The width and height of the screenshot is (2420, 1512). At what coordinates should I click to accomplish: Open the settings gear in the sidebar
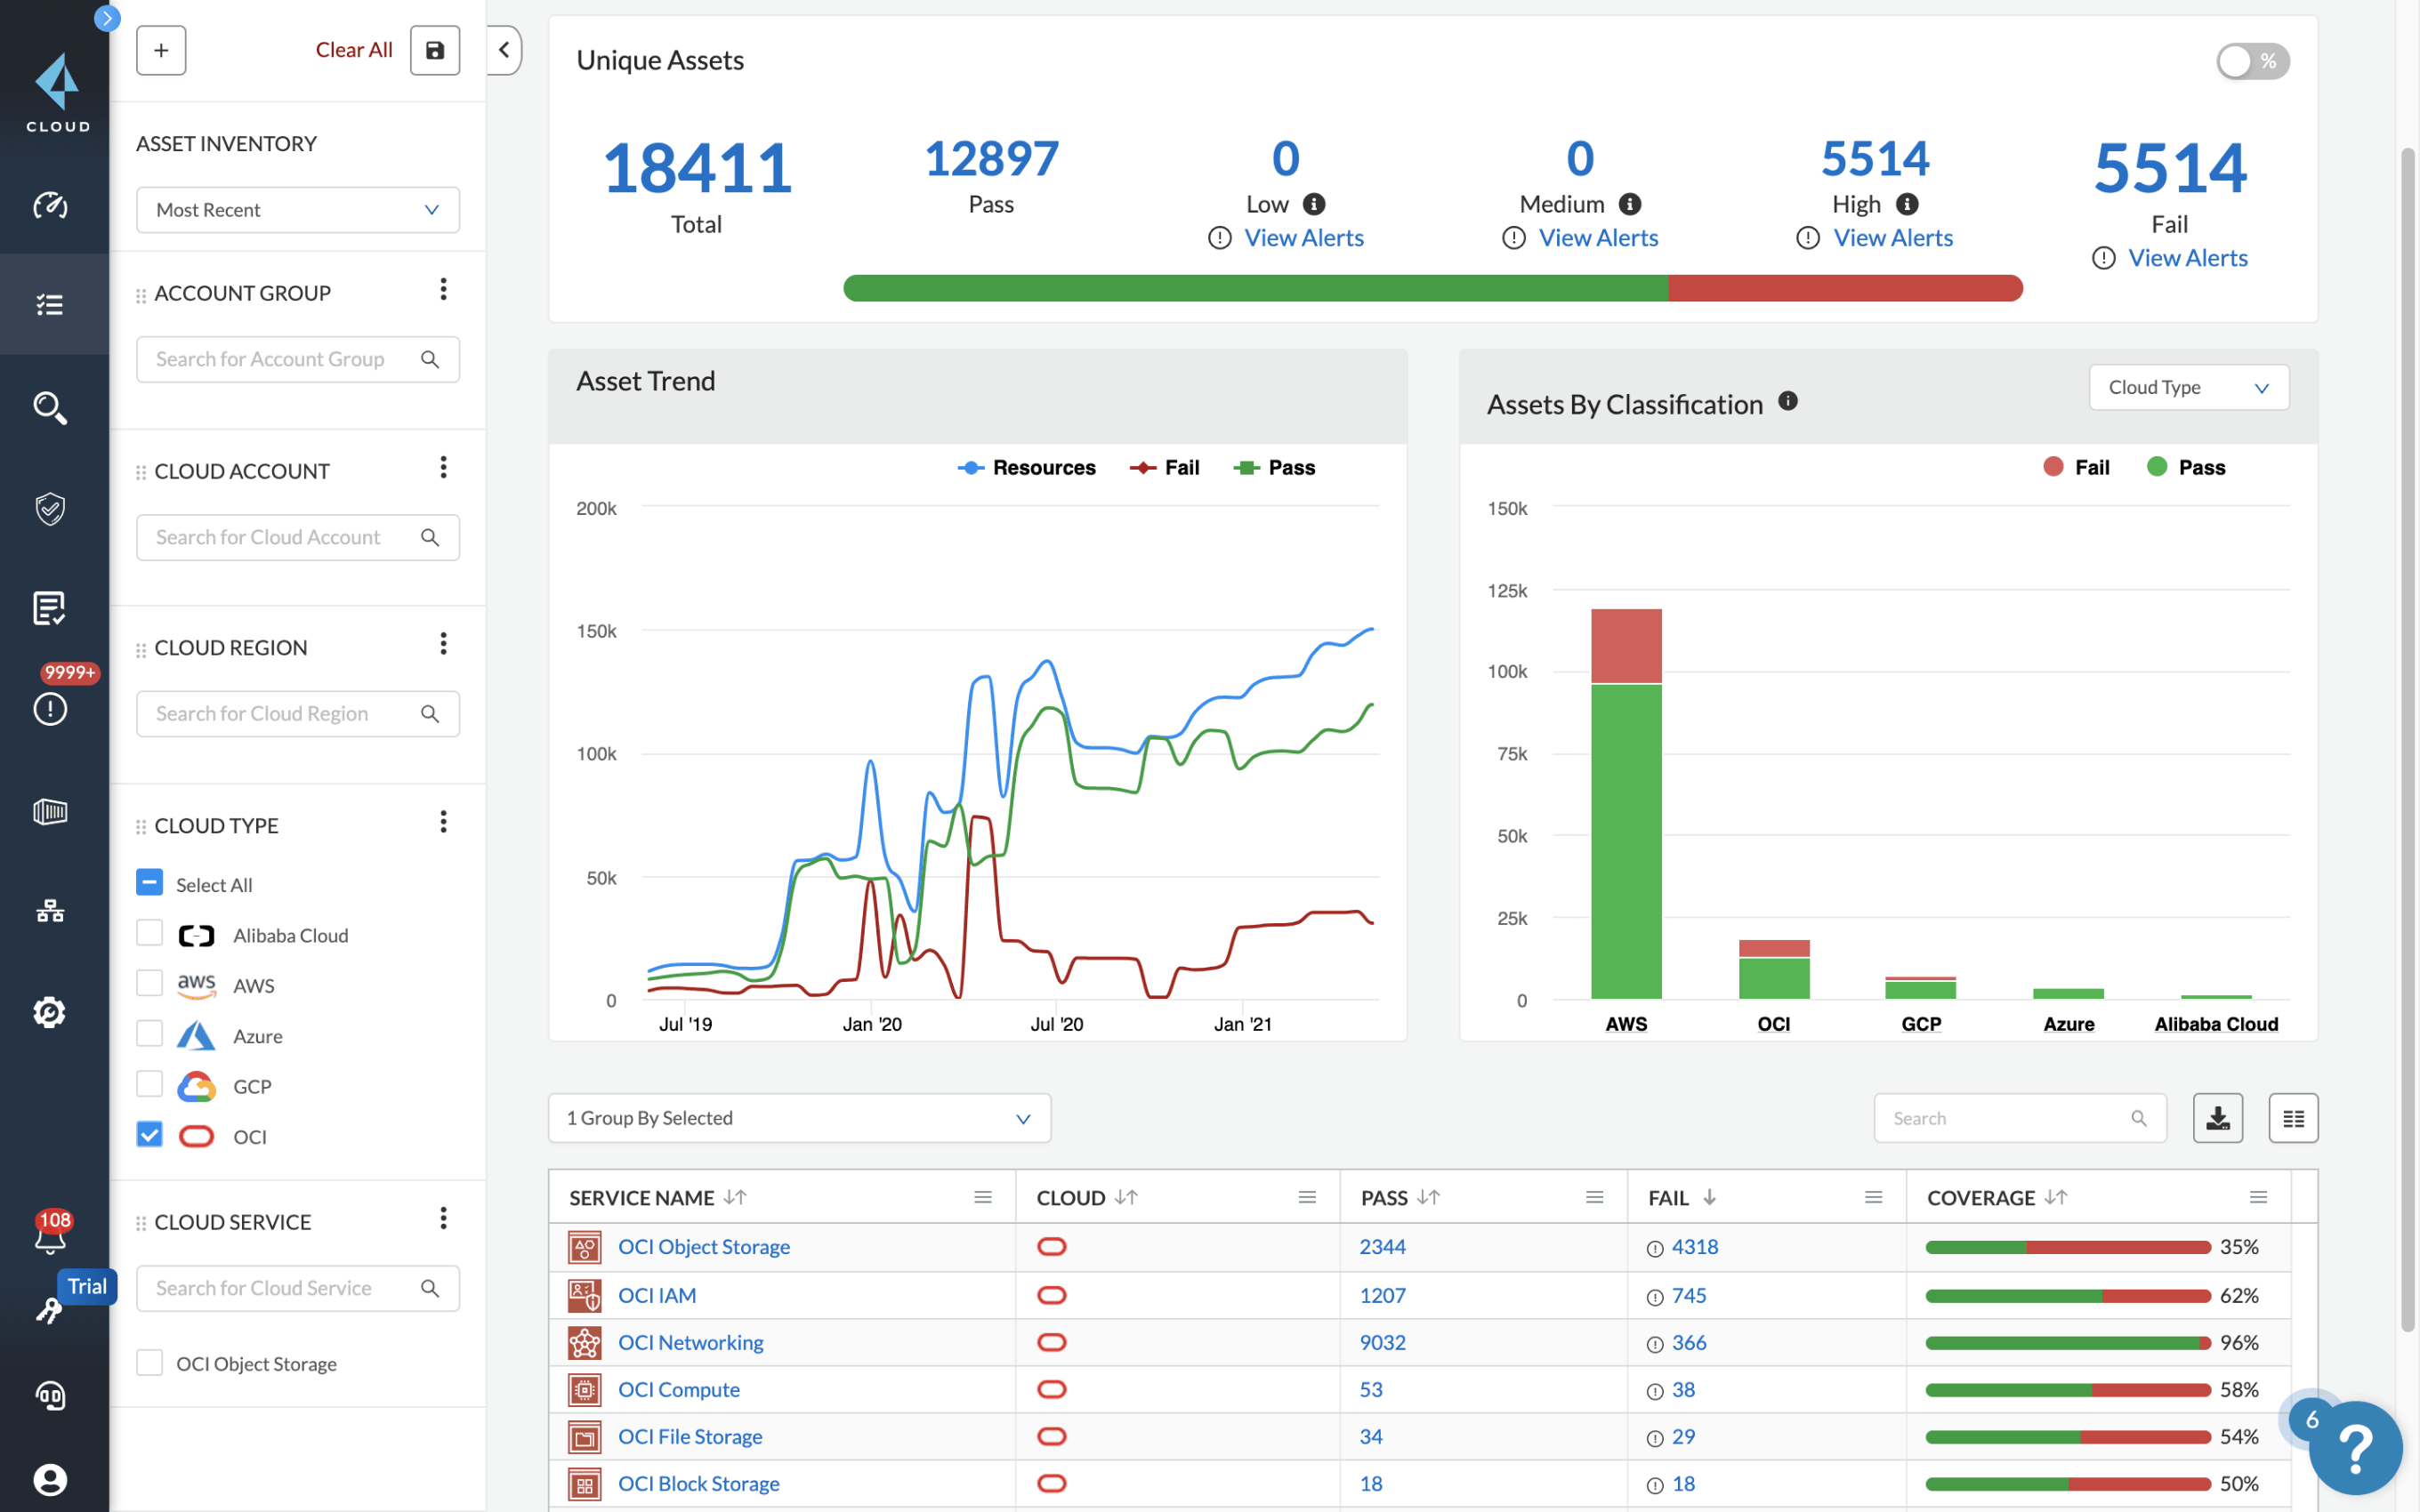tap(49, 1012)
